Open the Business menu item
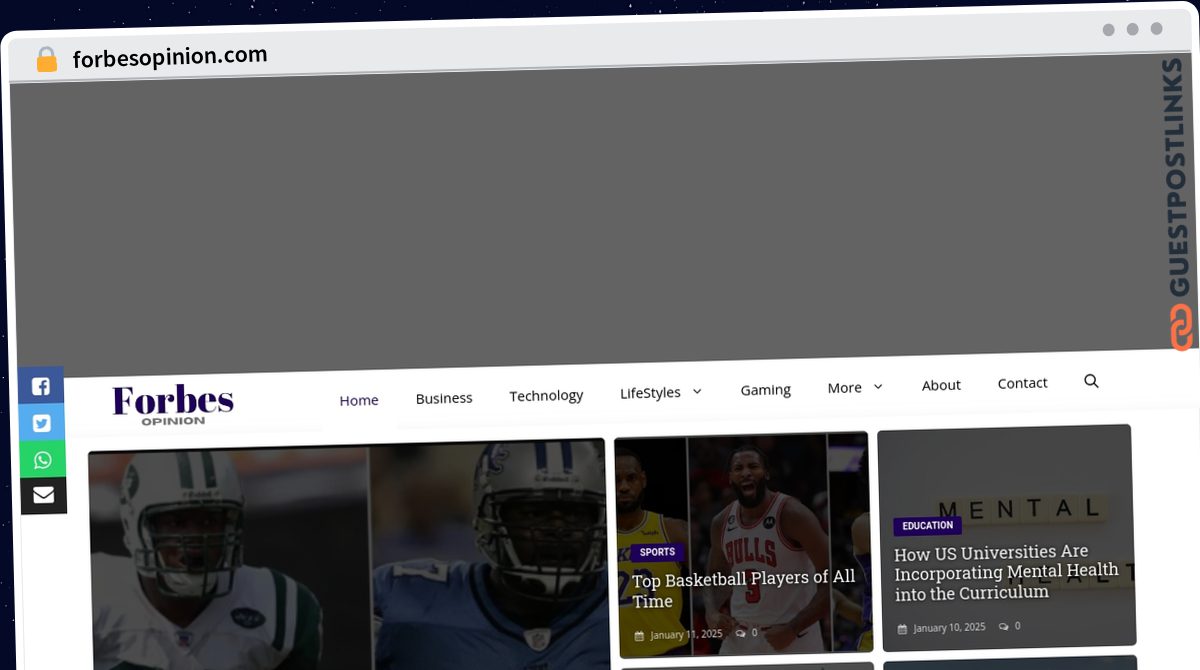The height and width of the screenshot is (670, 1200). point(444,398)
